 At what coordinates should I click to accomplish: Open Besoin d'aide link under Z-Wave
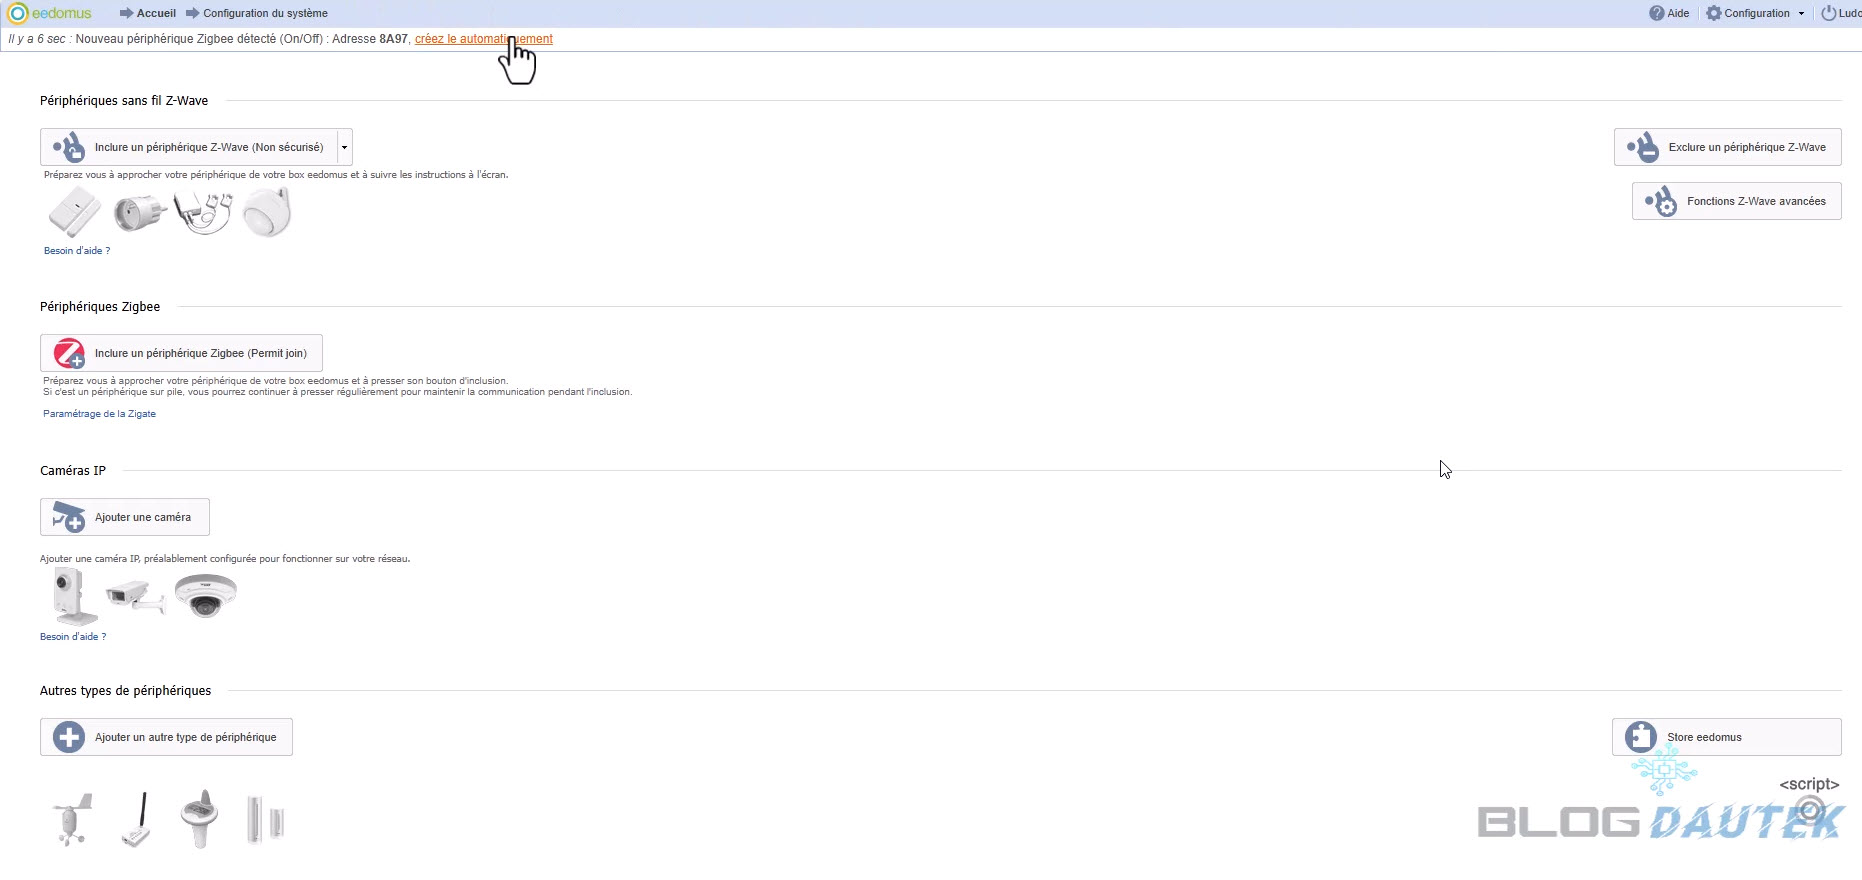77,251
